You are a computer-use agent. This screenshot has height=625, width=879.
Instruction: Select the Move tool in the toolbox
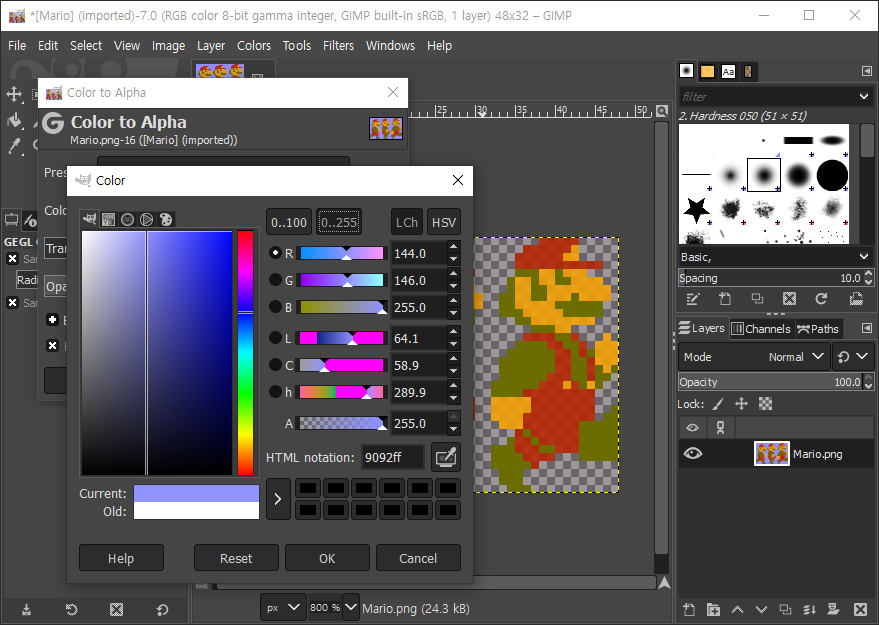coord(14,94)
